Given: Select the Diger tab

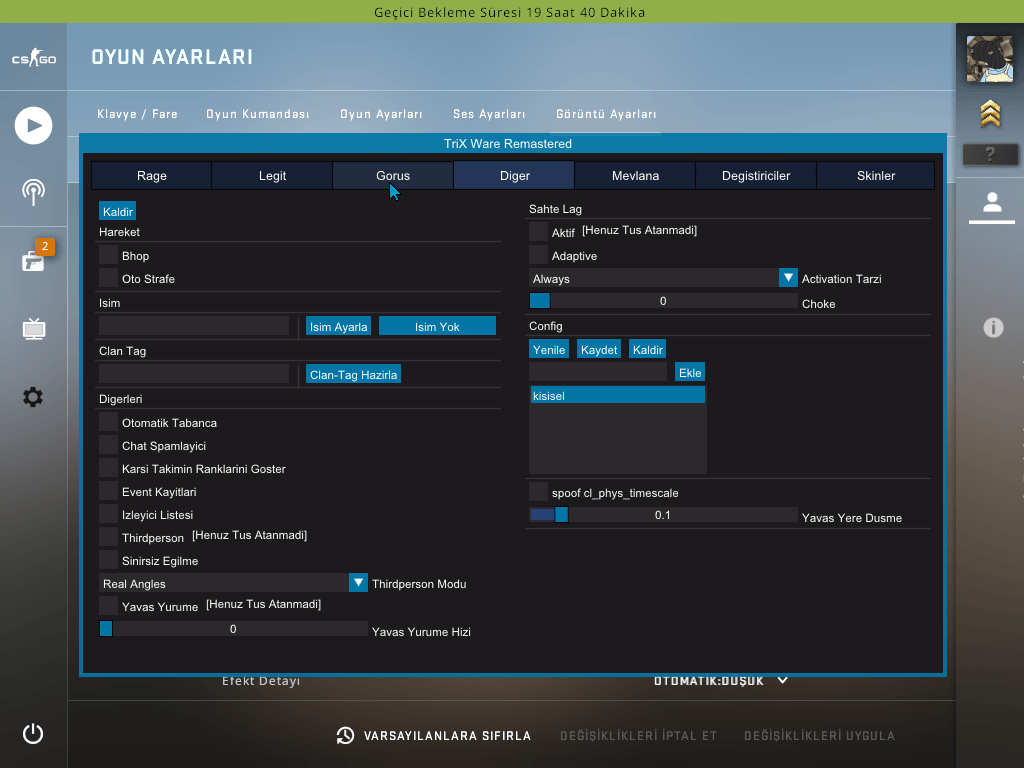Looking at the screenshot, I should pyautogui.click(x=515, y=175).
